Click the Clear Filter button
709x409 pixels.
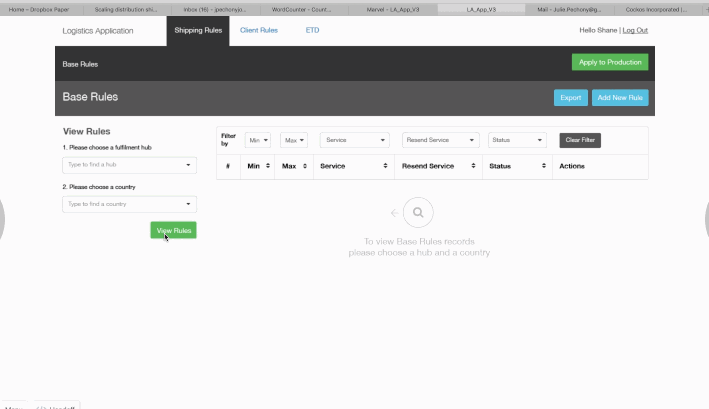(x=580, y=140)
